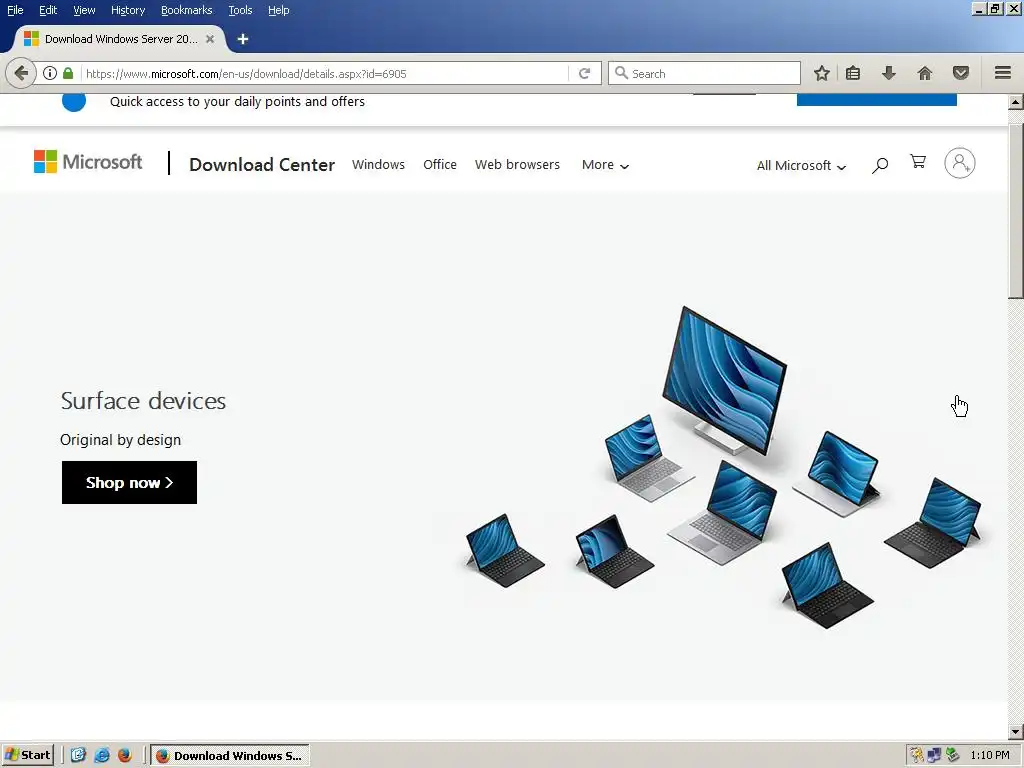Image resolution: width=1024 pixels, height=768 pixels.
Task: Click the network tray icon
Action: 934,756
